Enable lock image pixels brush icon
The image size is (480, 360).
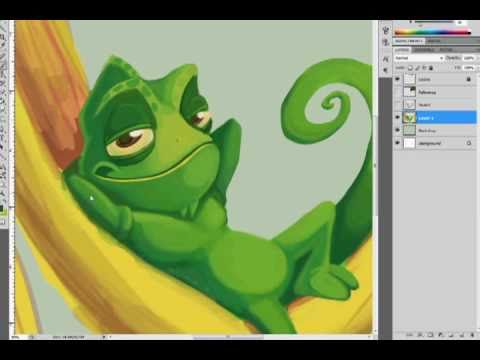(417, 68)
